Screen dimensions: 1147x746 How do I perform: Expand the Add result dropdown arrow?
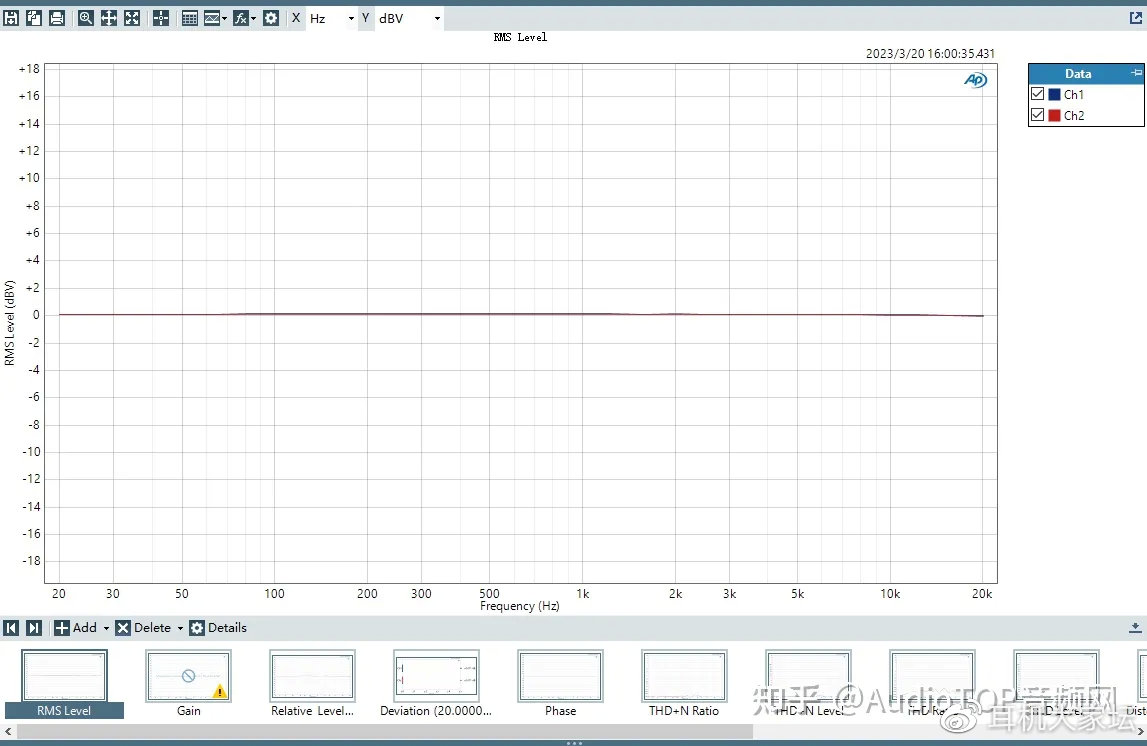tap(106, 629)
